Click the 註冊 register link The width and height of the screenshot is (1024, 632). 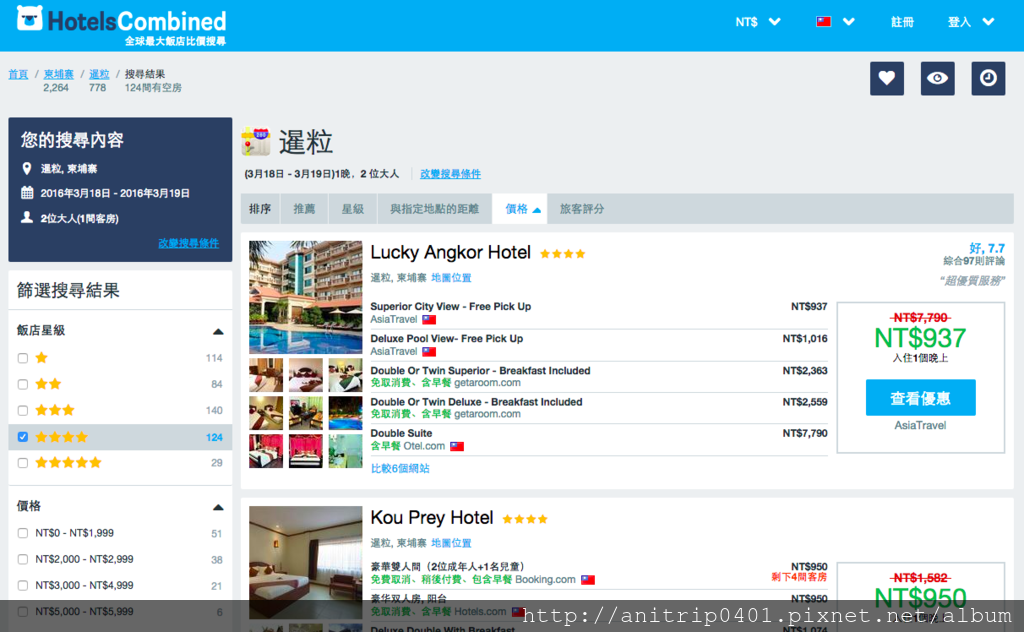(x=902, y=22)
